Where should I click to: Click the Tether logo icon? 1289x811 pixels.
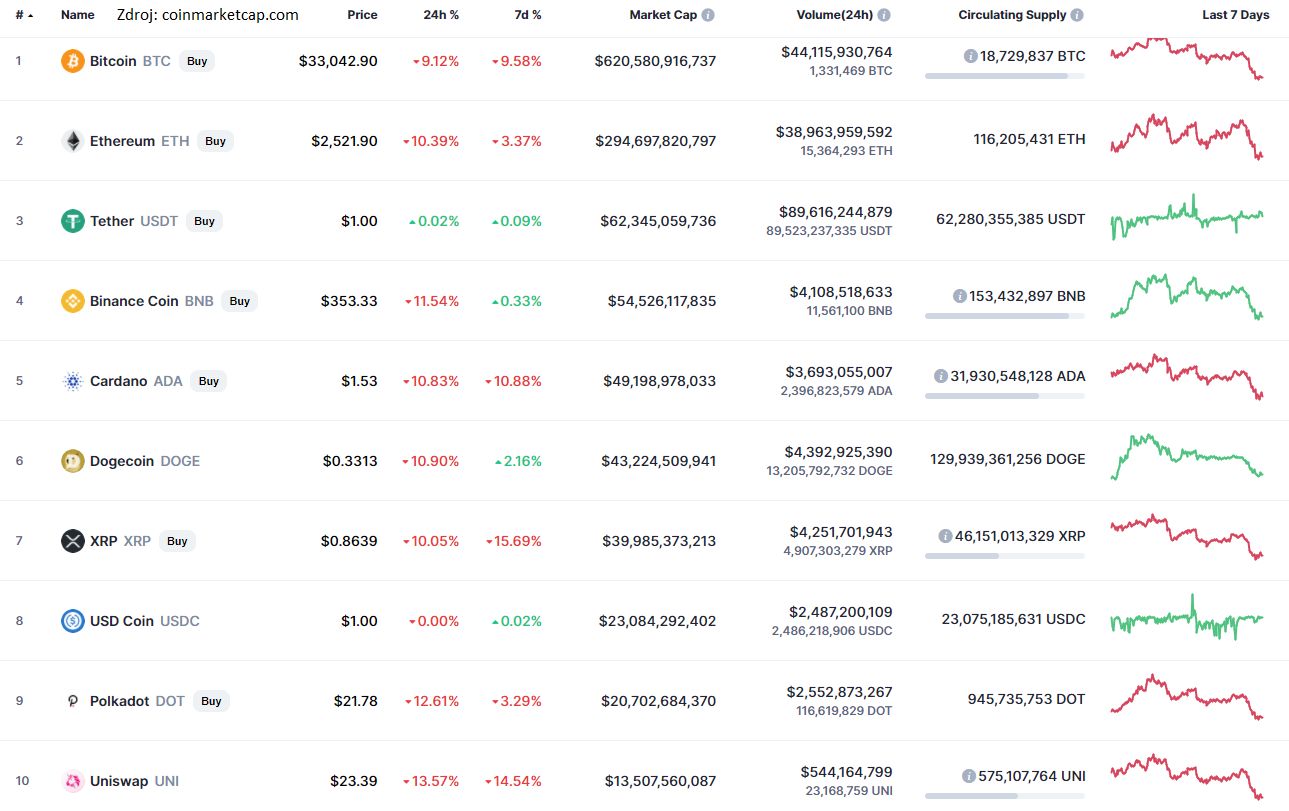pyautogui.click(x=73, y=221)
